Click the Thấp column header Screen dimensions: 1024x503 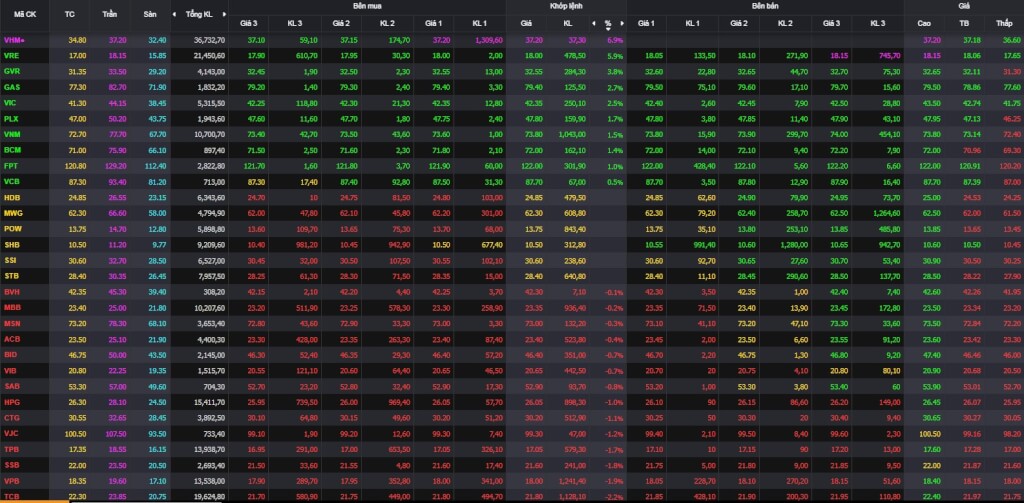(x=1004, y=23)
